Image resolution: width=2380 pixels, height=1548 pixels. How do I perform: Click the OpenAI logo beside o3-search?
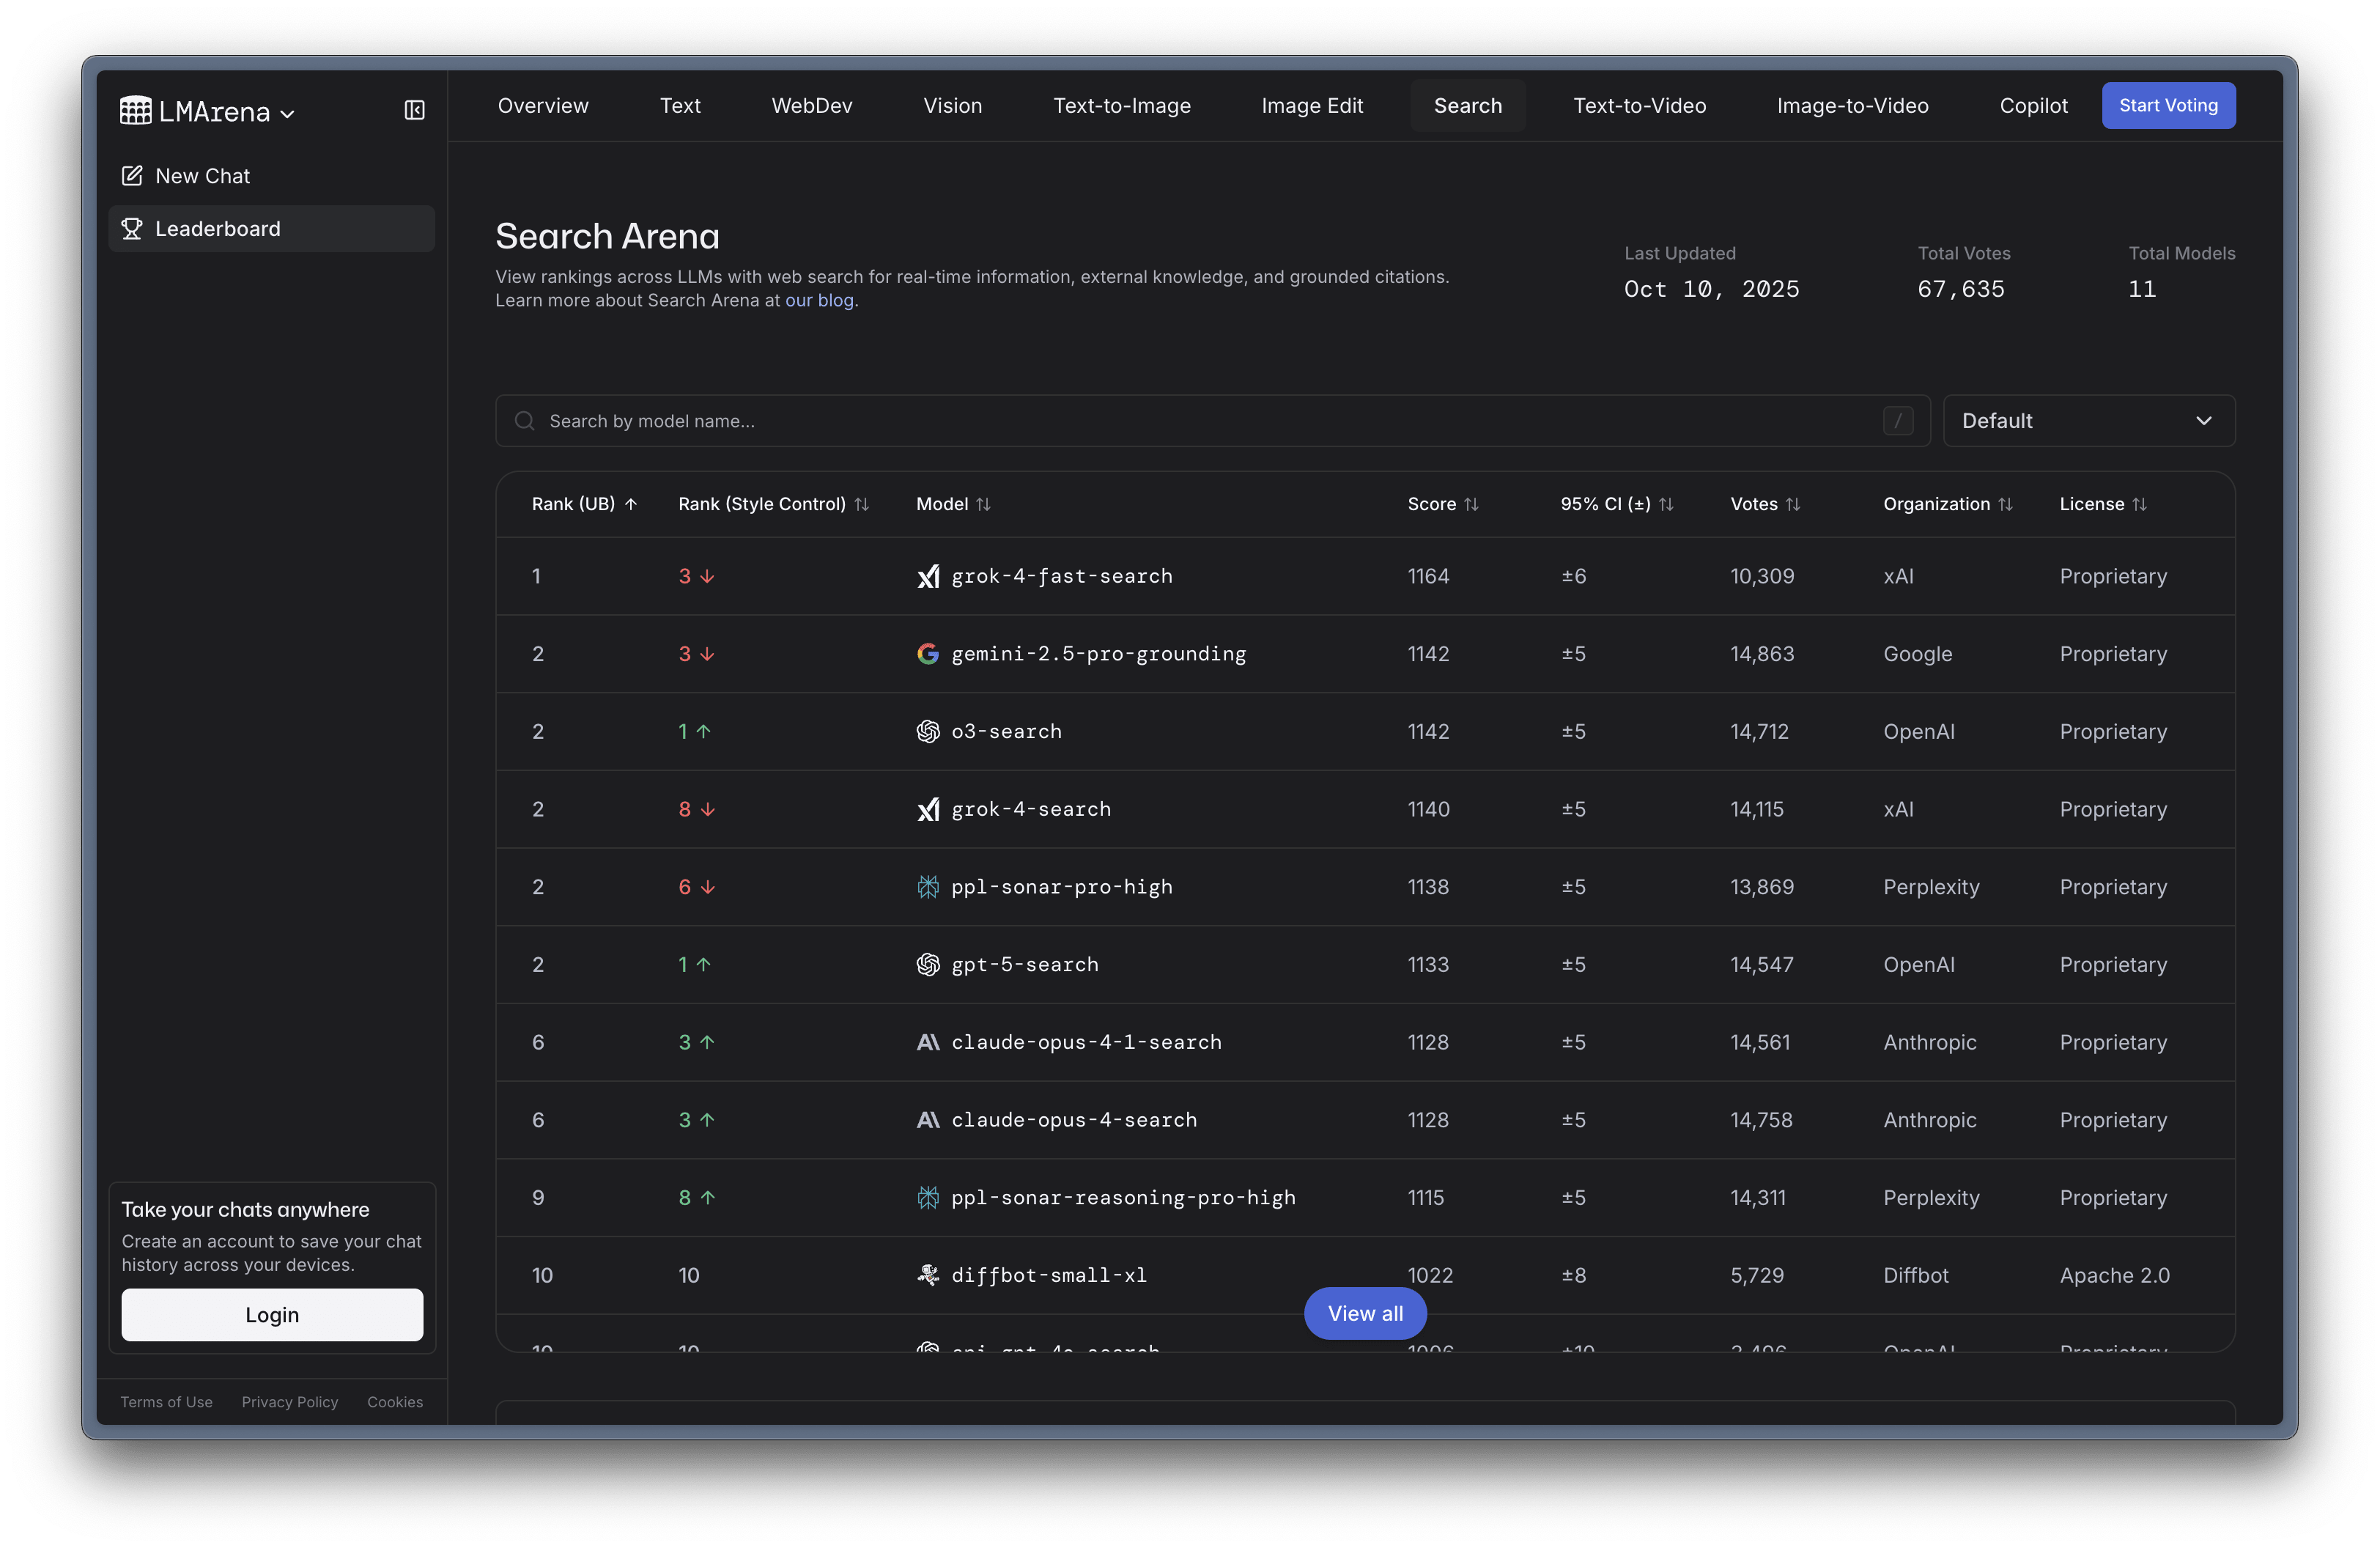pos(928,732)
